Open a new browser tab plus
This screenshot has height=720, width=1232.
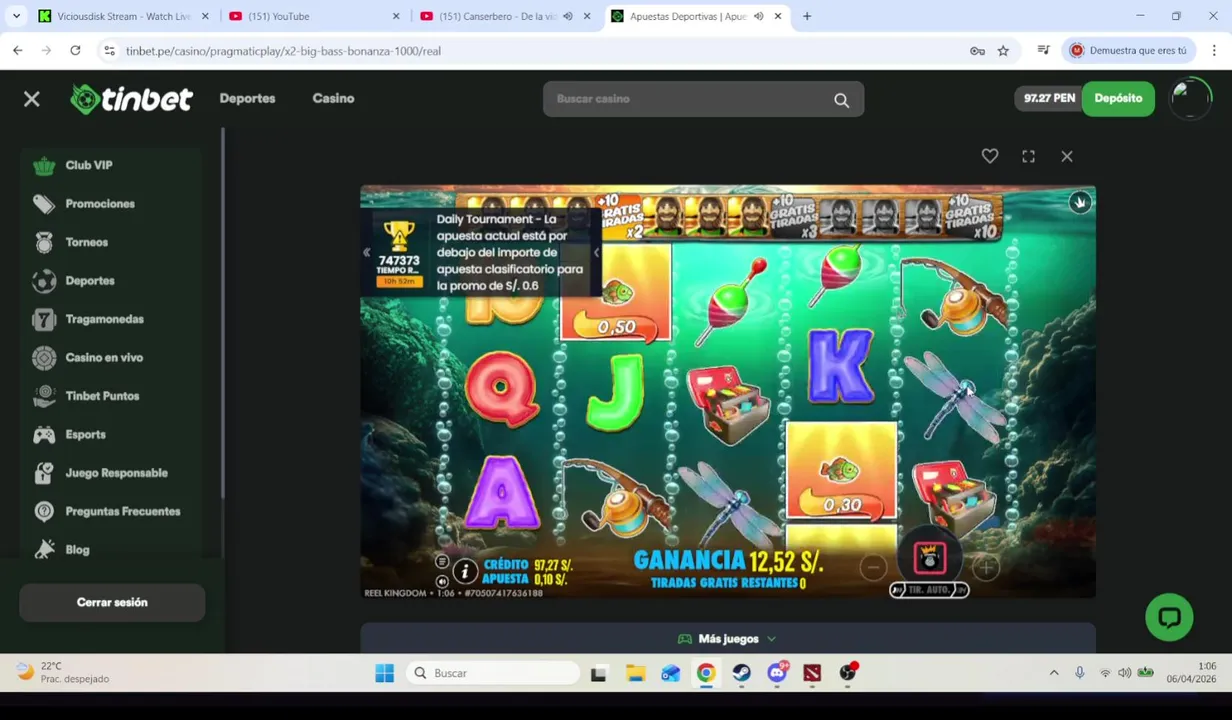[x=807, y=16]
